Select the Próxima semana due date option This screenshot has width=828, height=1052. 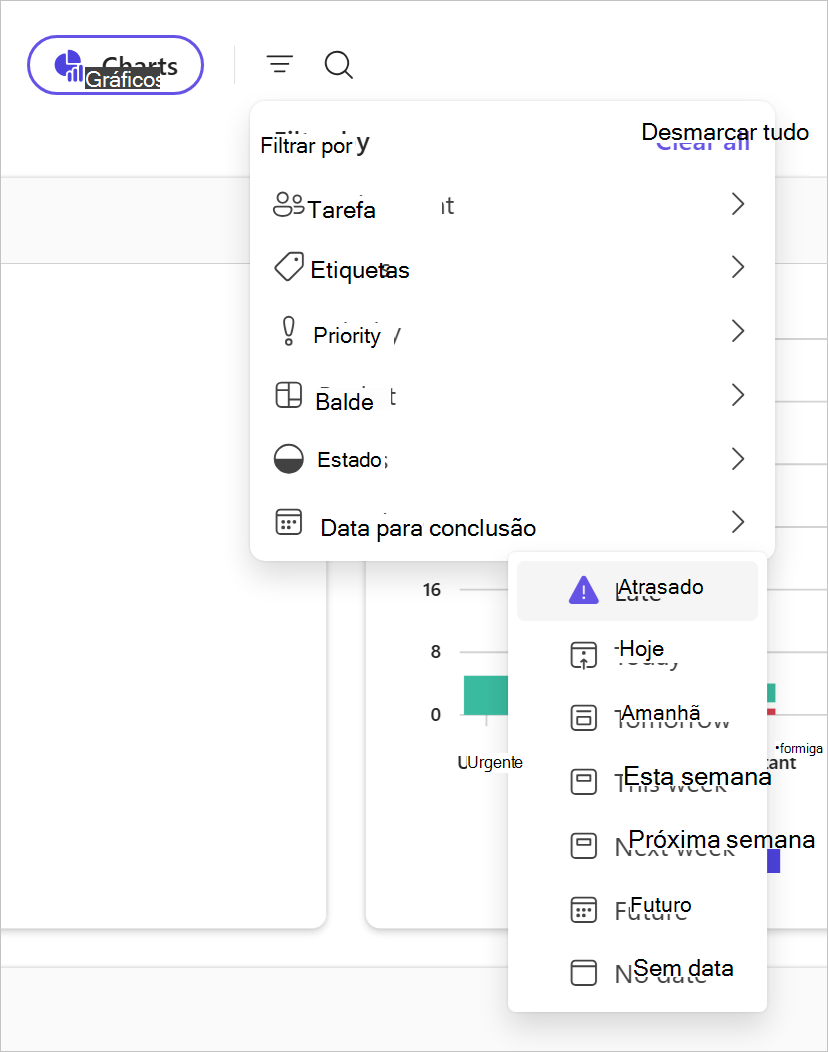[637, 845]
